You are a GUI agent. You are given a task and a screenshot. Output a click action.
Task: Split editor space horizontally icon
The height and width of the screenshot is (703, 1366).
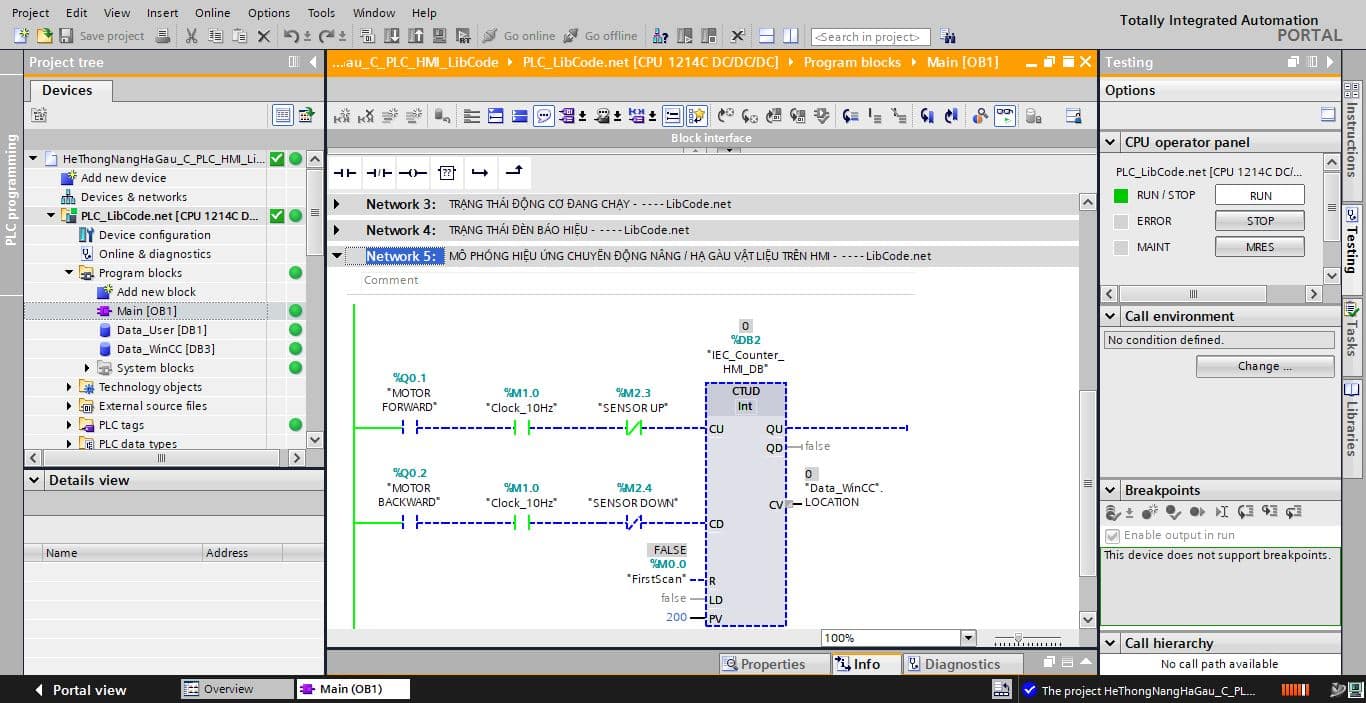pyautogui.click(x=767, y=36)
